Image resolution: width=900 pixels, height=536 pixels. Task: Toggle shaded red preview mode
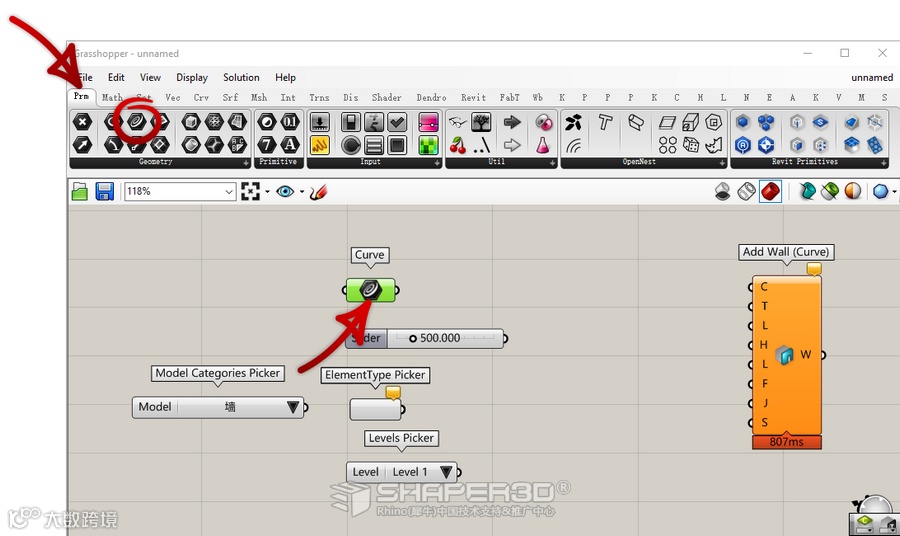point(770,192)
